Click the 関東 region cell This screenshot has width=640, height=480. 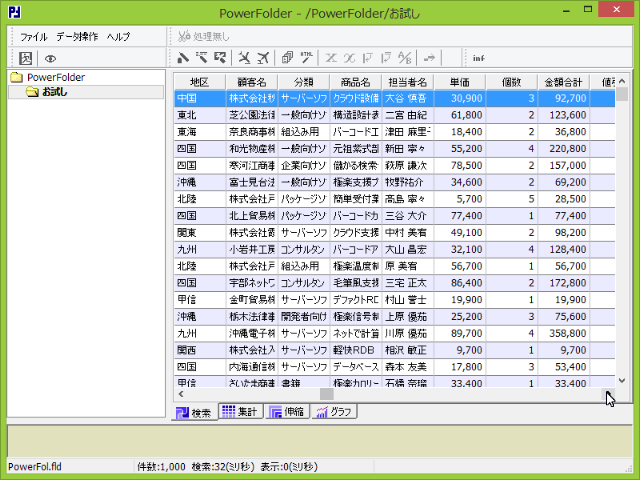click(200, 233)
